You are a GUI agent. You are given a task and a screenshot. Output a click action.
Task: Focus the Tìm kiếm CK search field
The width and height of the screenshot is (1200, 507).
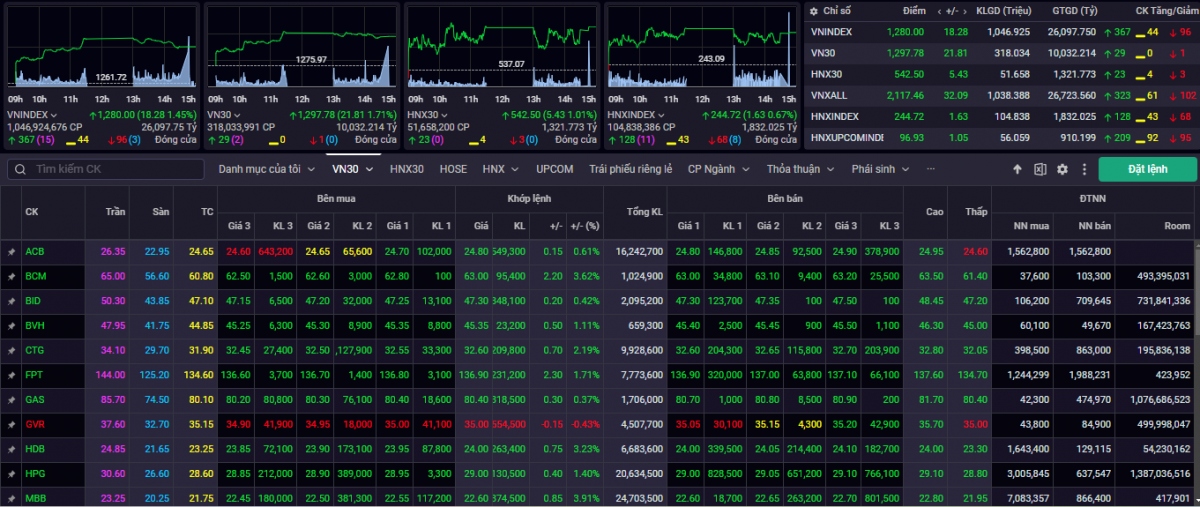105,170
